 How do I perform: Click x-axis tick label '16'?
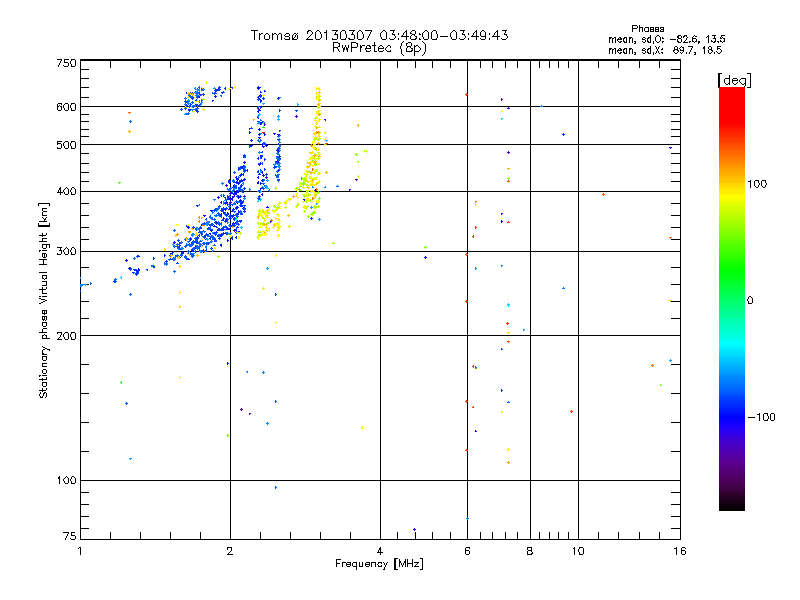pos(680,551)
